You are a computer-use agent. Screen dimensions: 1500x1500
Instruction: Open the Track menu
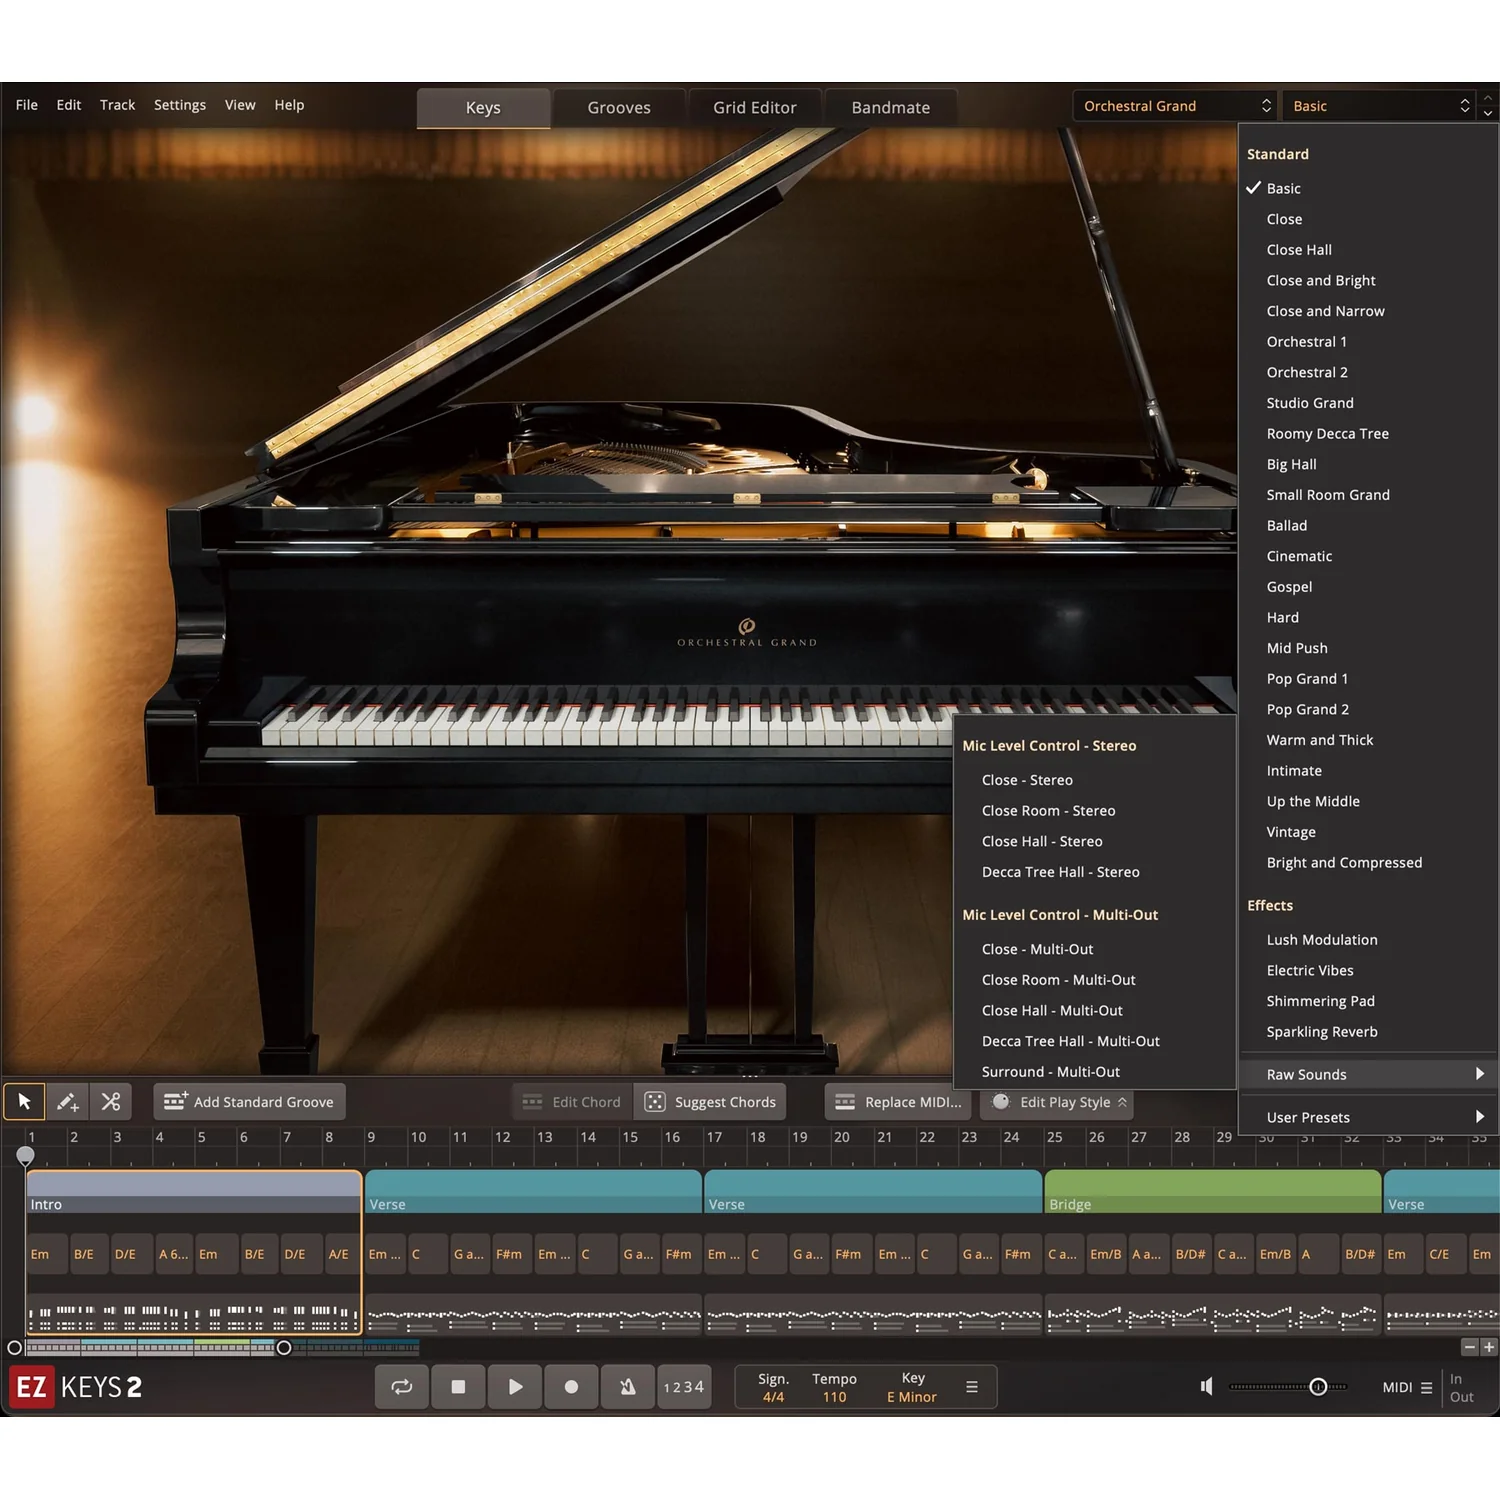click(117, 105)
